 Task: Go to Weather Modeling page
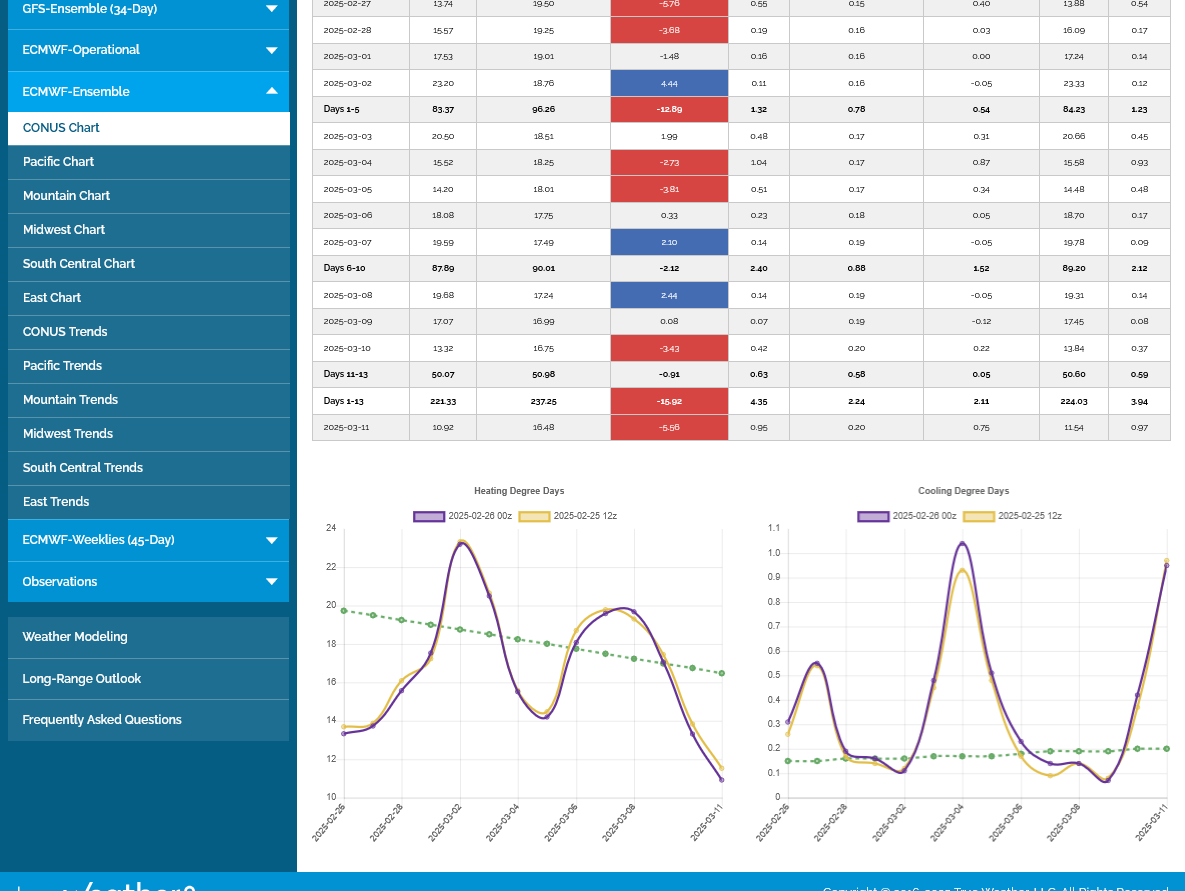148,637
